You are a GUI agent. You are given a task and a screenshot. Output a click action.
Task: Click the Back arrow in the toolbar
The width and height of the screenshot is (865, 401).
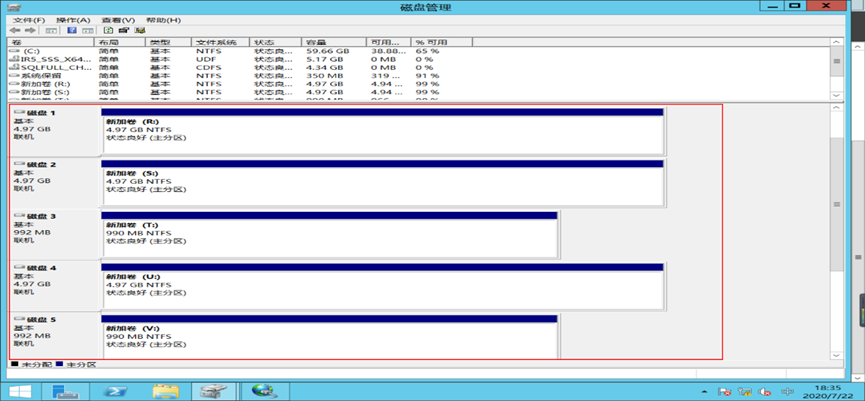pyautogui.click(x=15, y=30)
